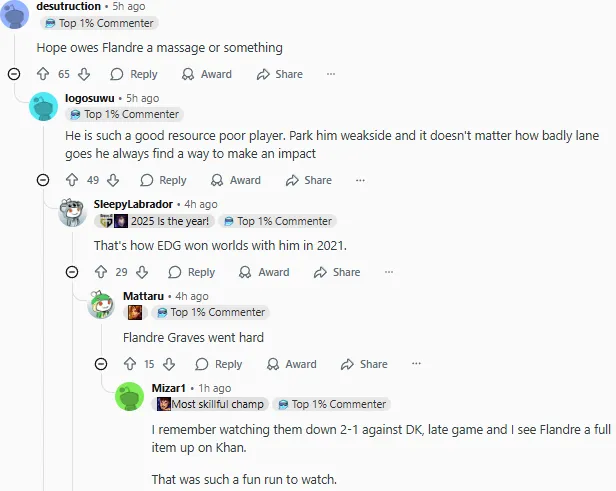Screen dimensions: 616x491
Task: Downvote desutruction's comment with 65 points
Action: click(84, 74)
